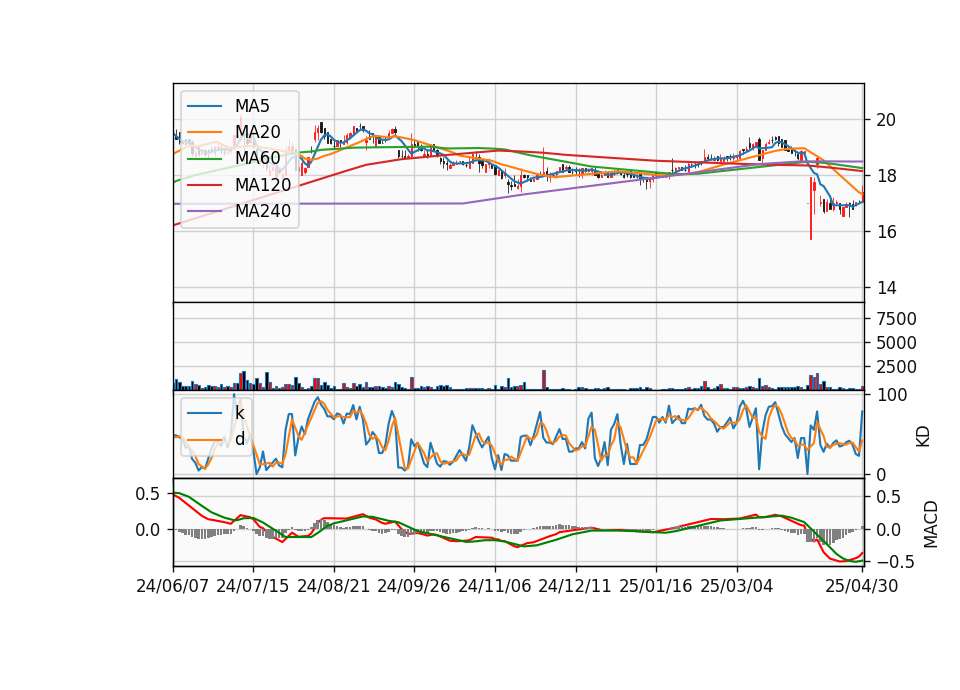Click volume axis tick 7500
The image size is (960, 690).
(896, 318)
